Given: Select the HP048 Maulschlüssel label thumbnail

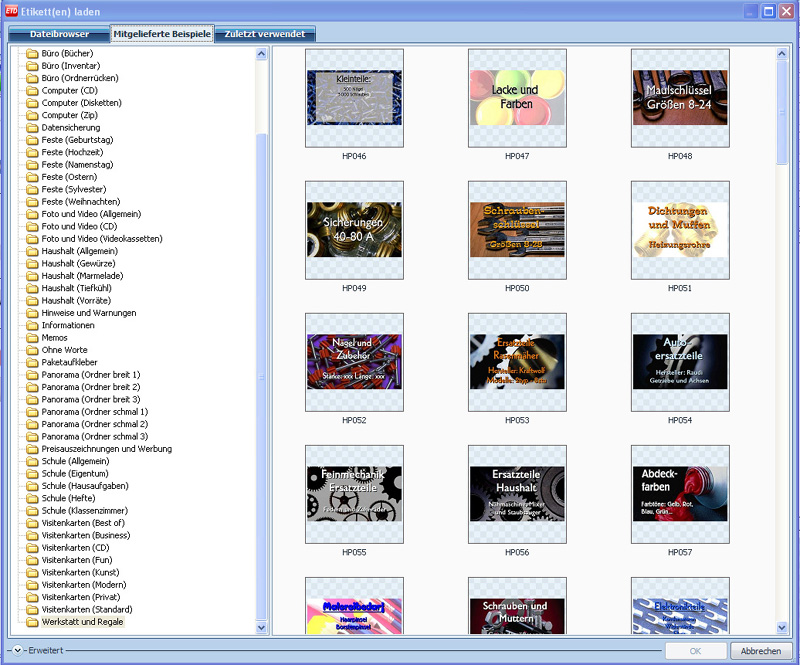Looking at the screenshot, I should tap(679, 98).
